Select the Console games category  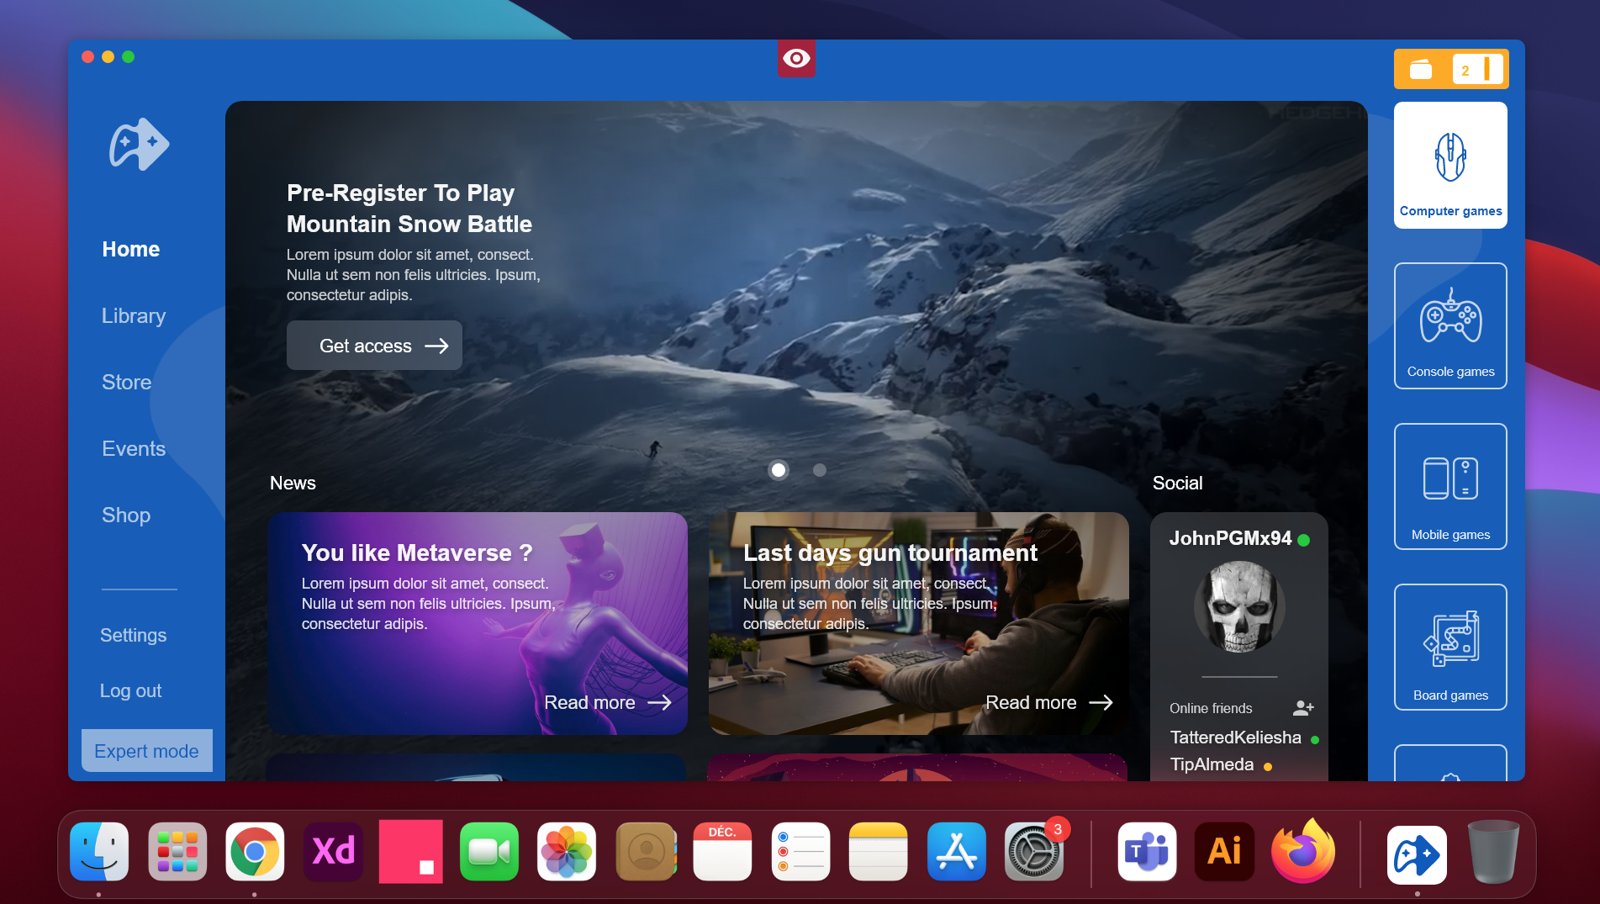point(1450,326)
